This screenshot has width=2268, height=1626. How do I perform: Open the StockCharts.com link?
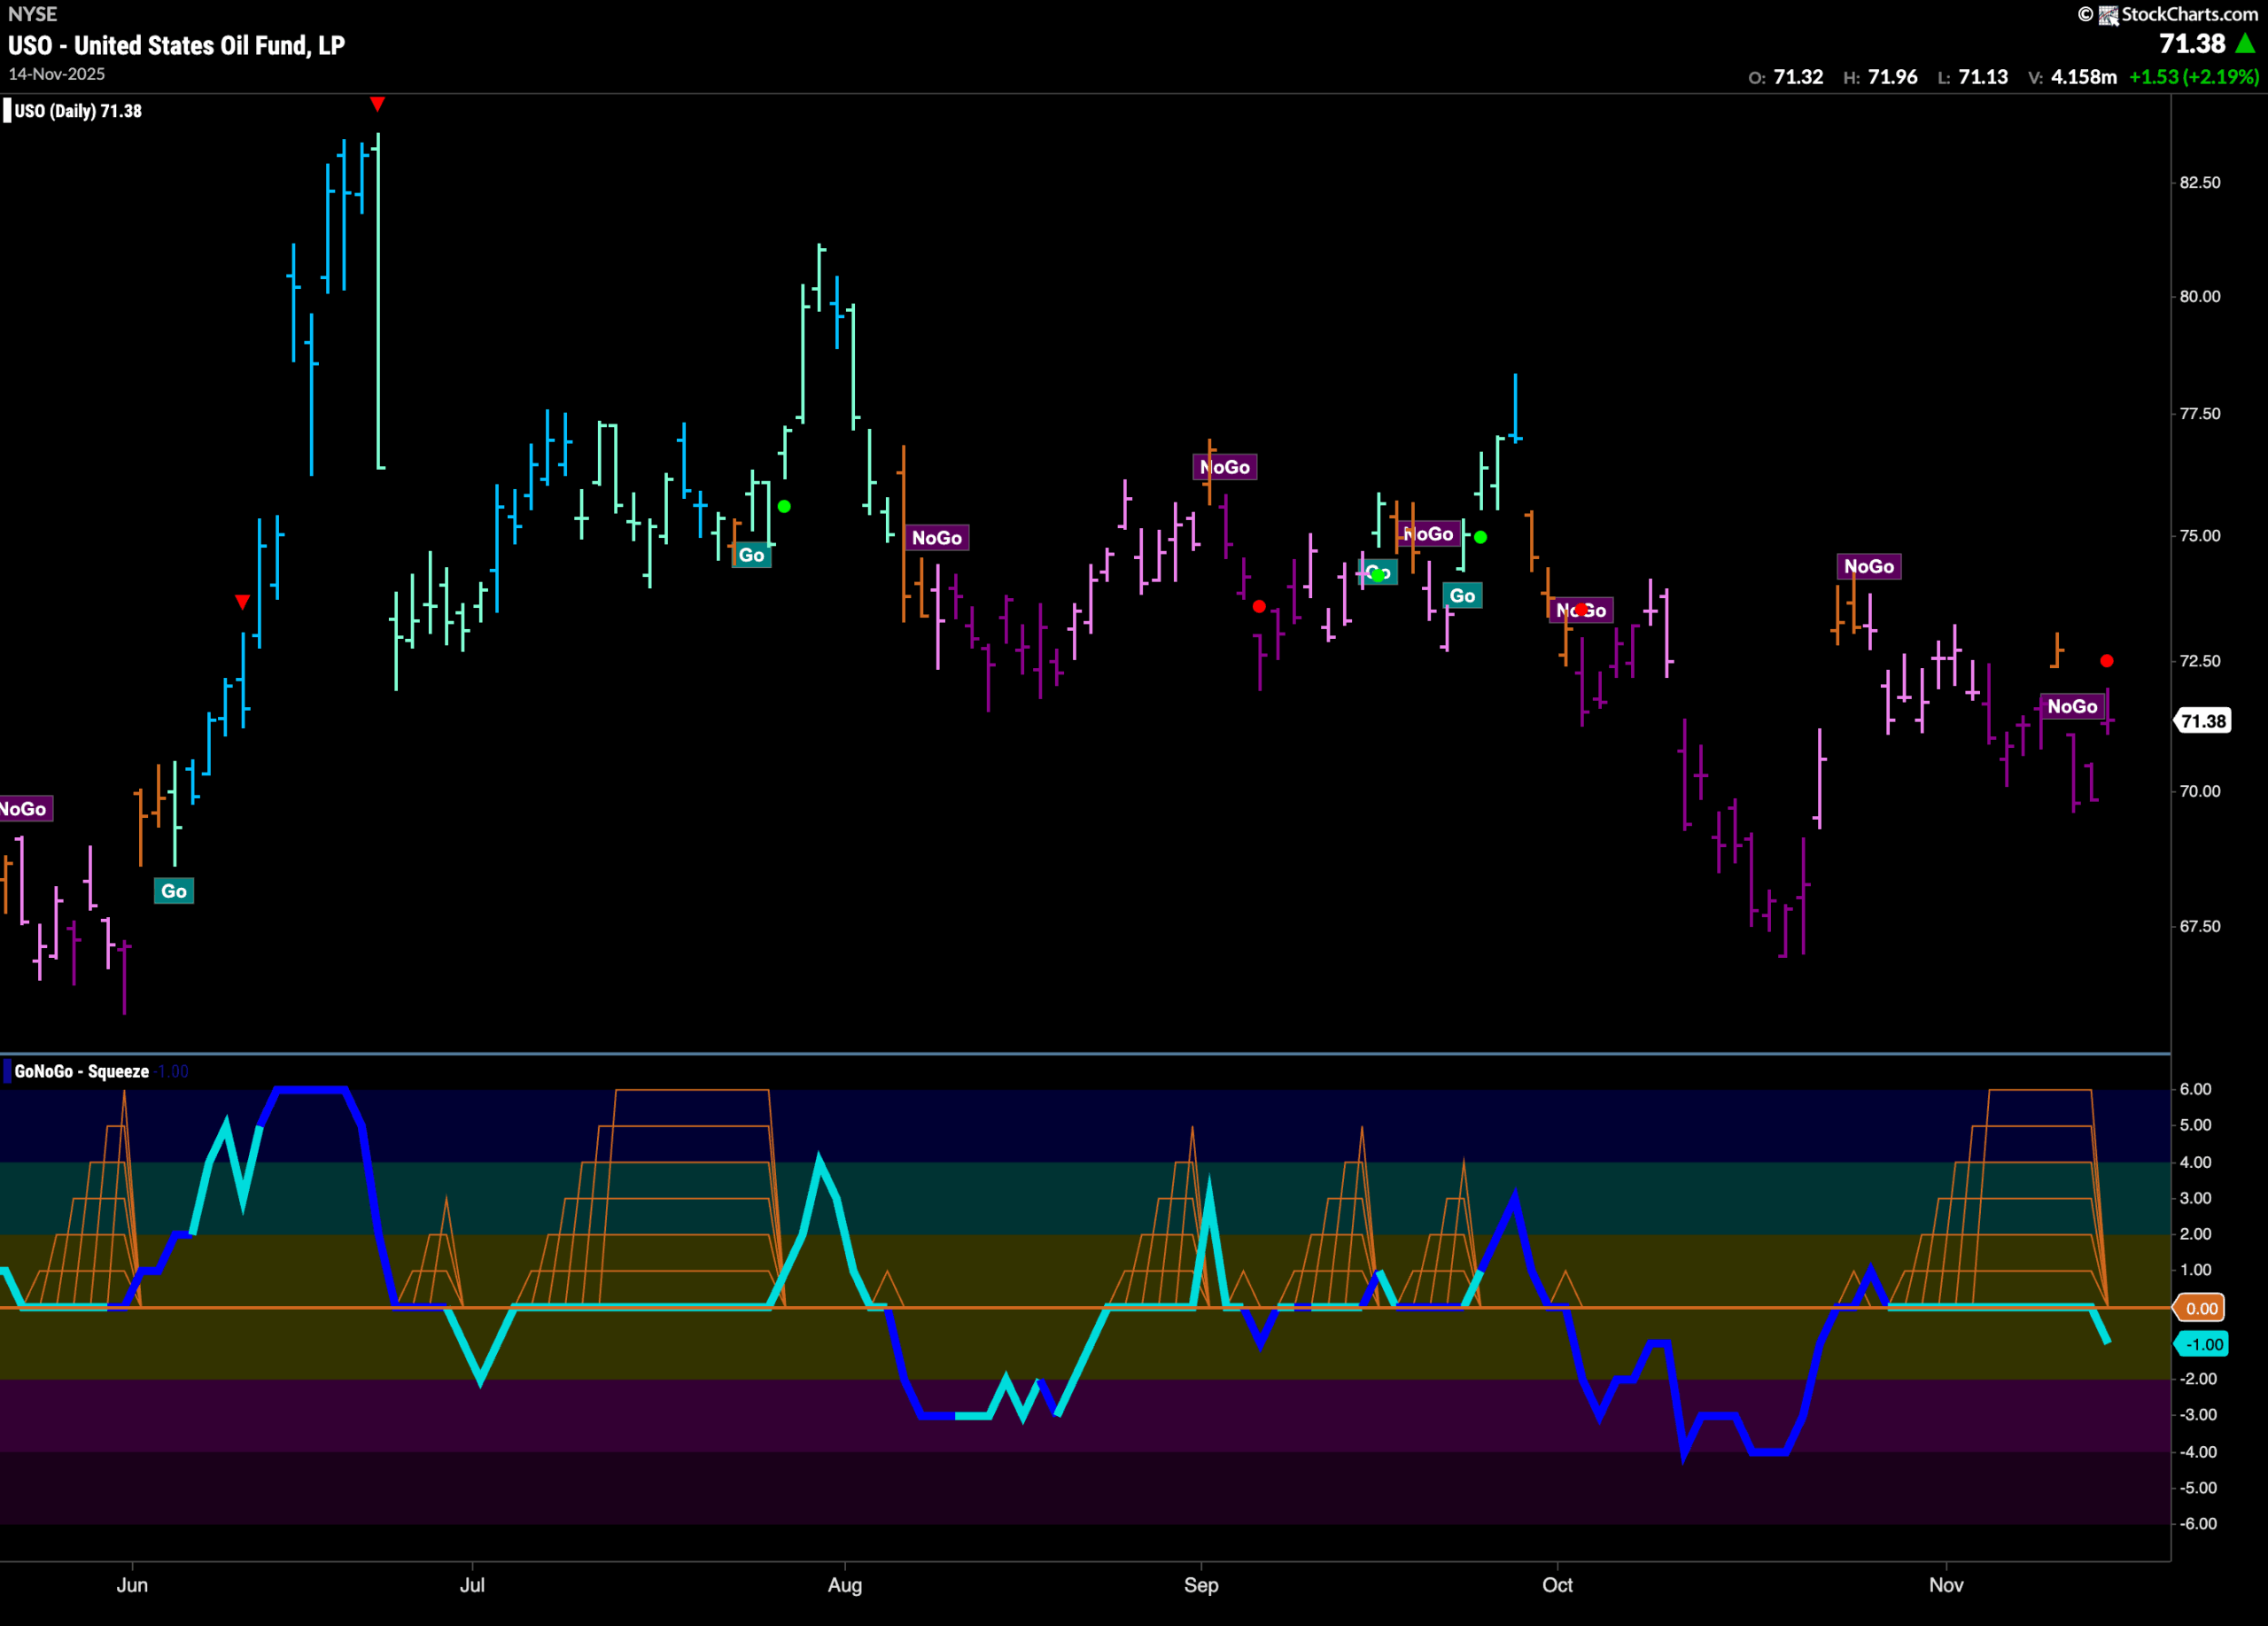[x=2190, y=14]
